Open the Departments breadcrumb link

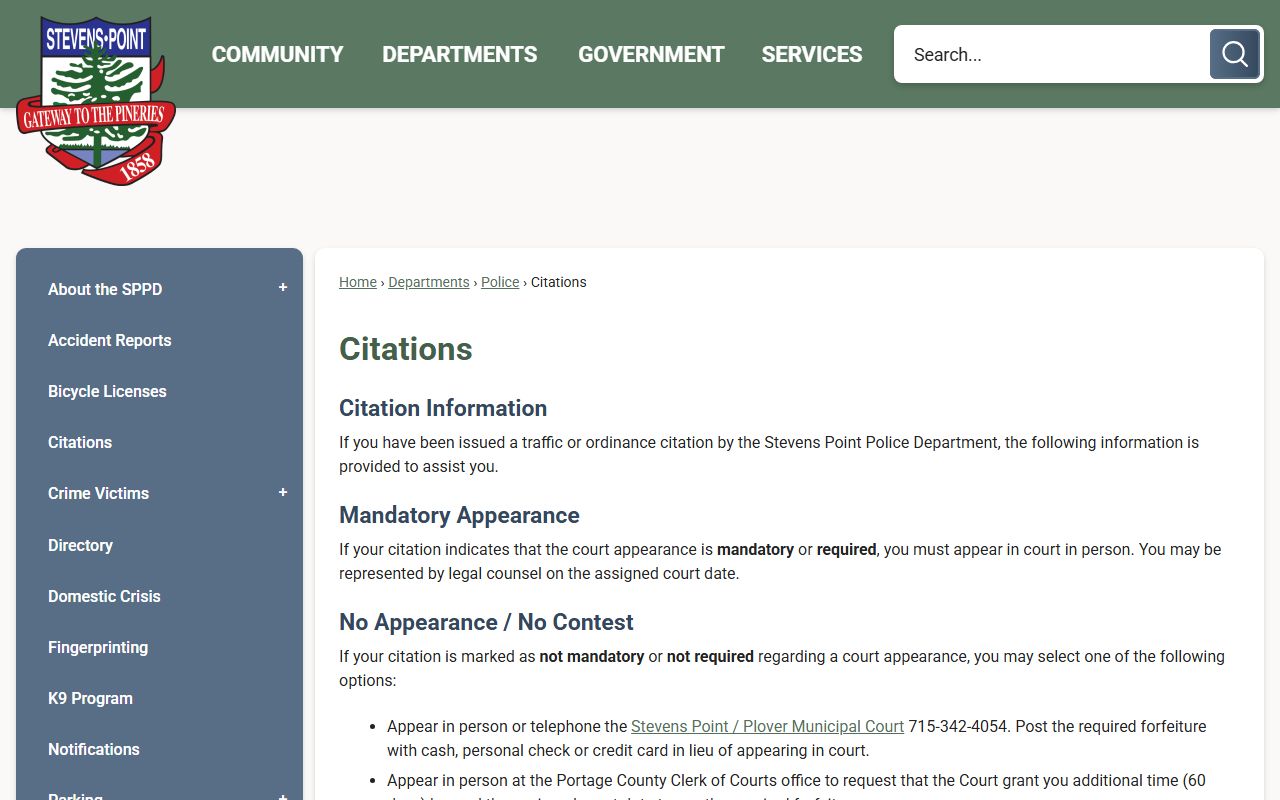[x=428, y=282]
